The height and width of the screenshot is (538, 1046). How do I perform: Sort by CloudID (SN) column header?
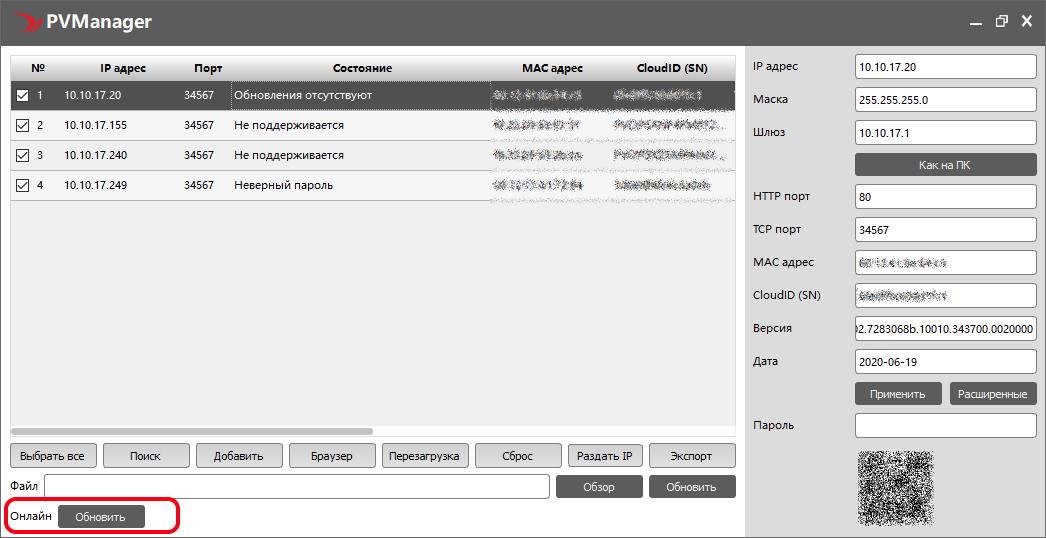coord(672,68)
